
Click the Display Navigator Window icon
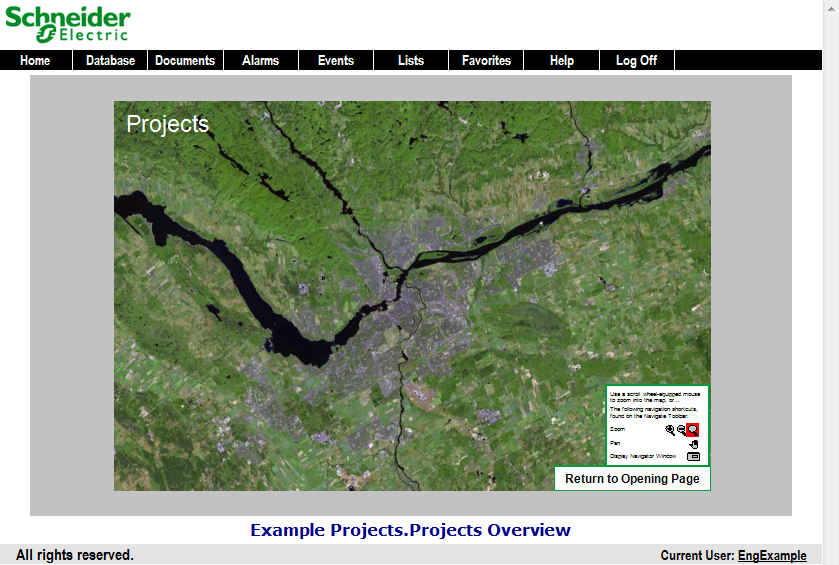point(693,456)
